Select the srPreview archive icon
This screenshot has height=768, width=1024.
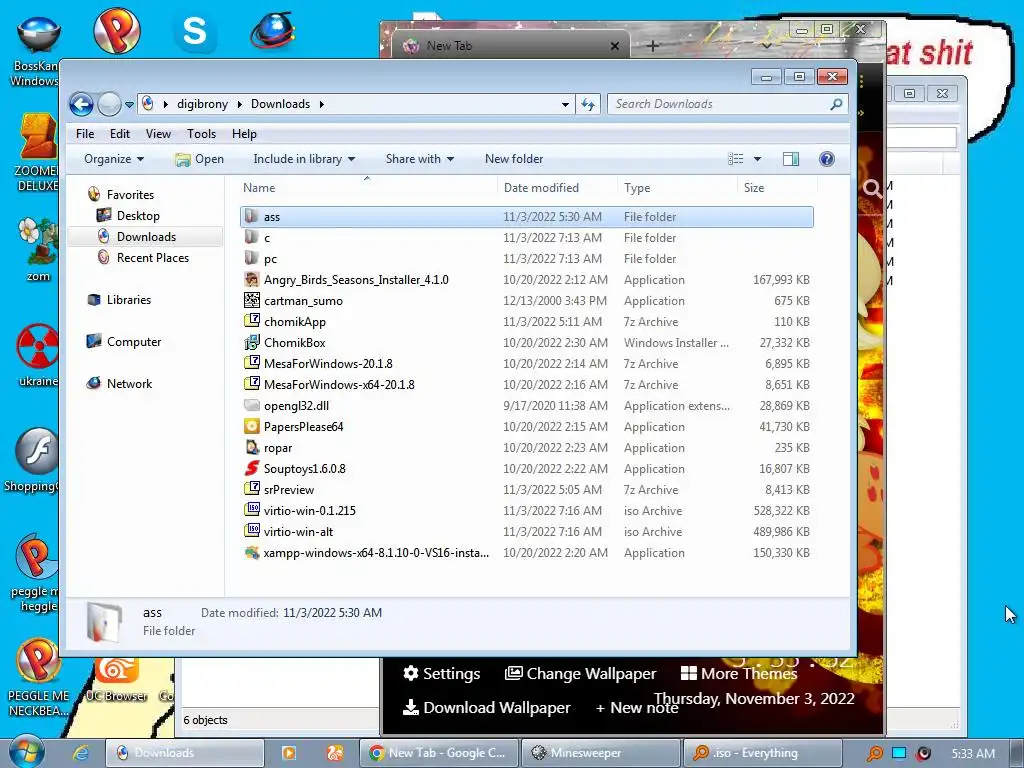pyautogui.click(x=251, y=489)
